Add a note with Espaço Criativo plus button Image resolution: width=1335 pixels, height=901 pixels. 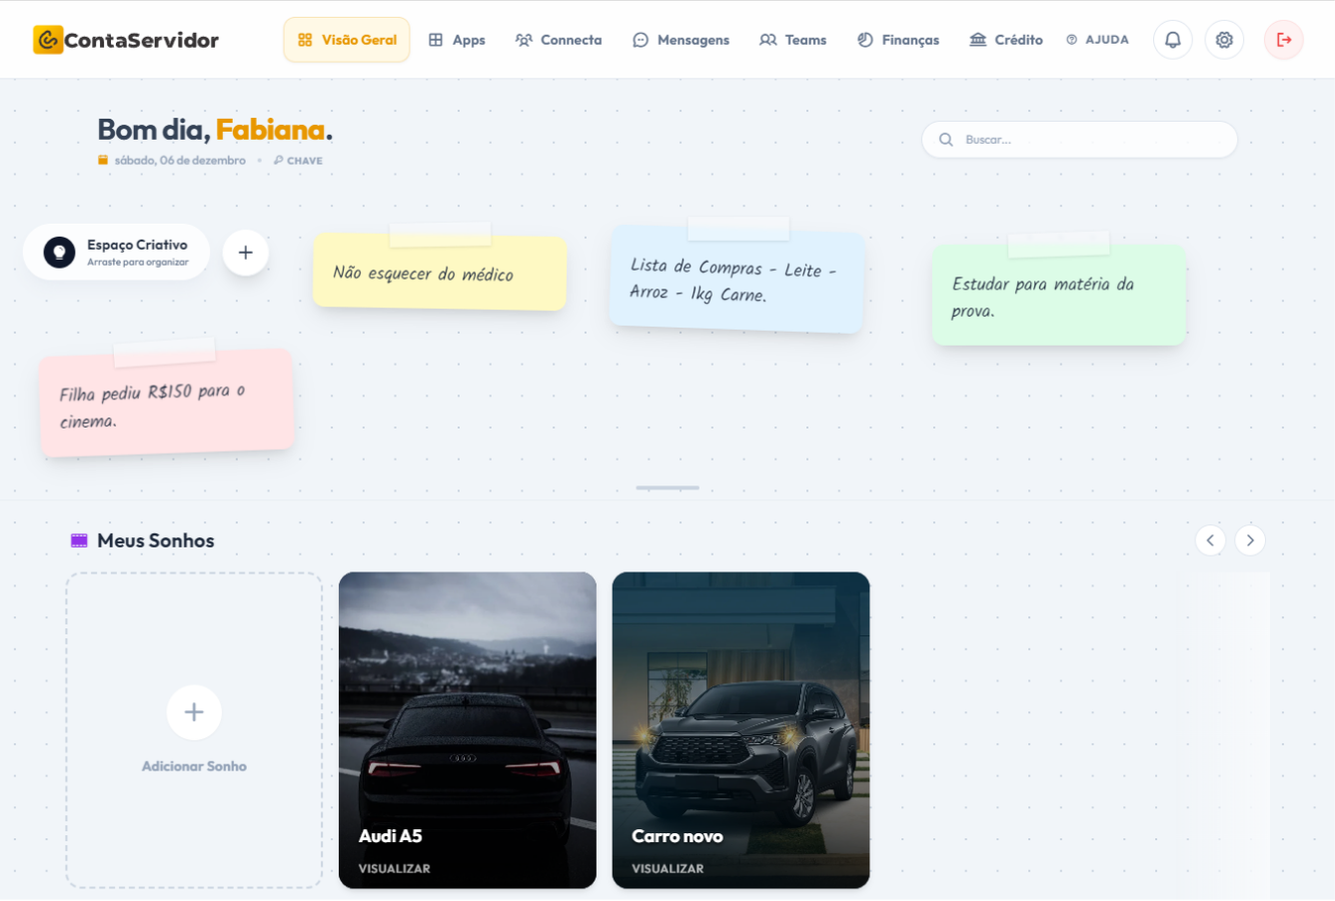245,252
